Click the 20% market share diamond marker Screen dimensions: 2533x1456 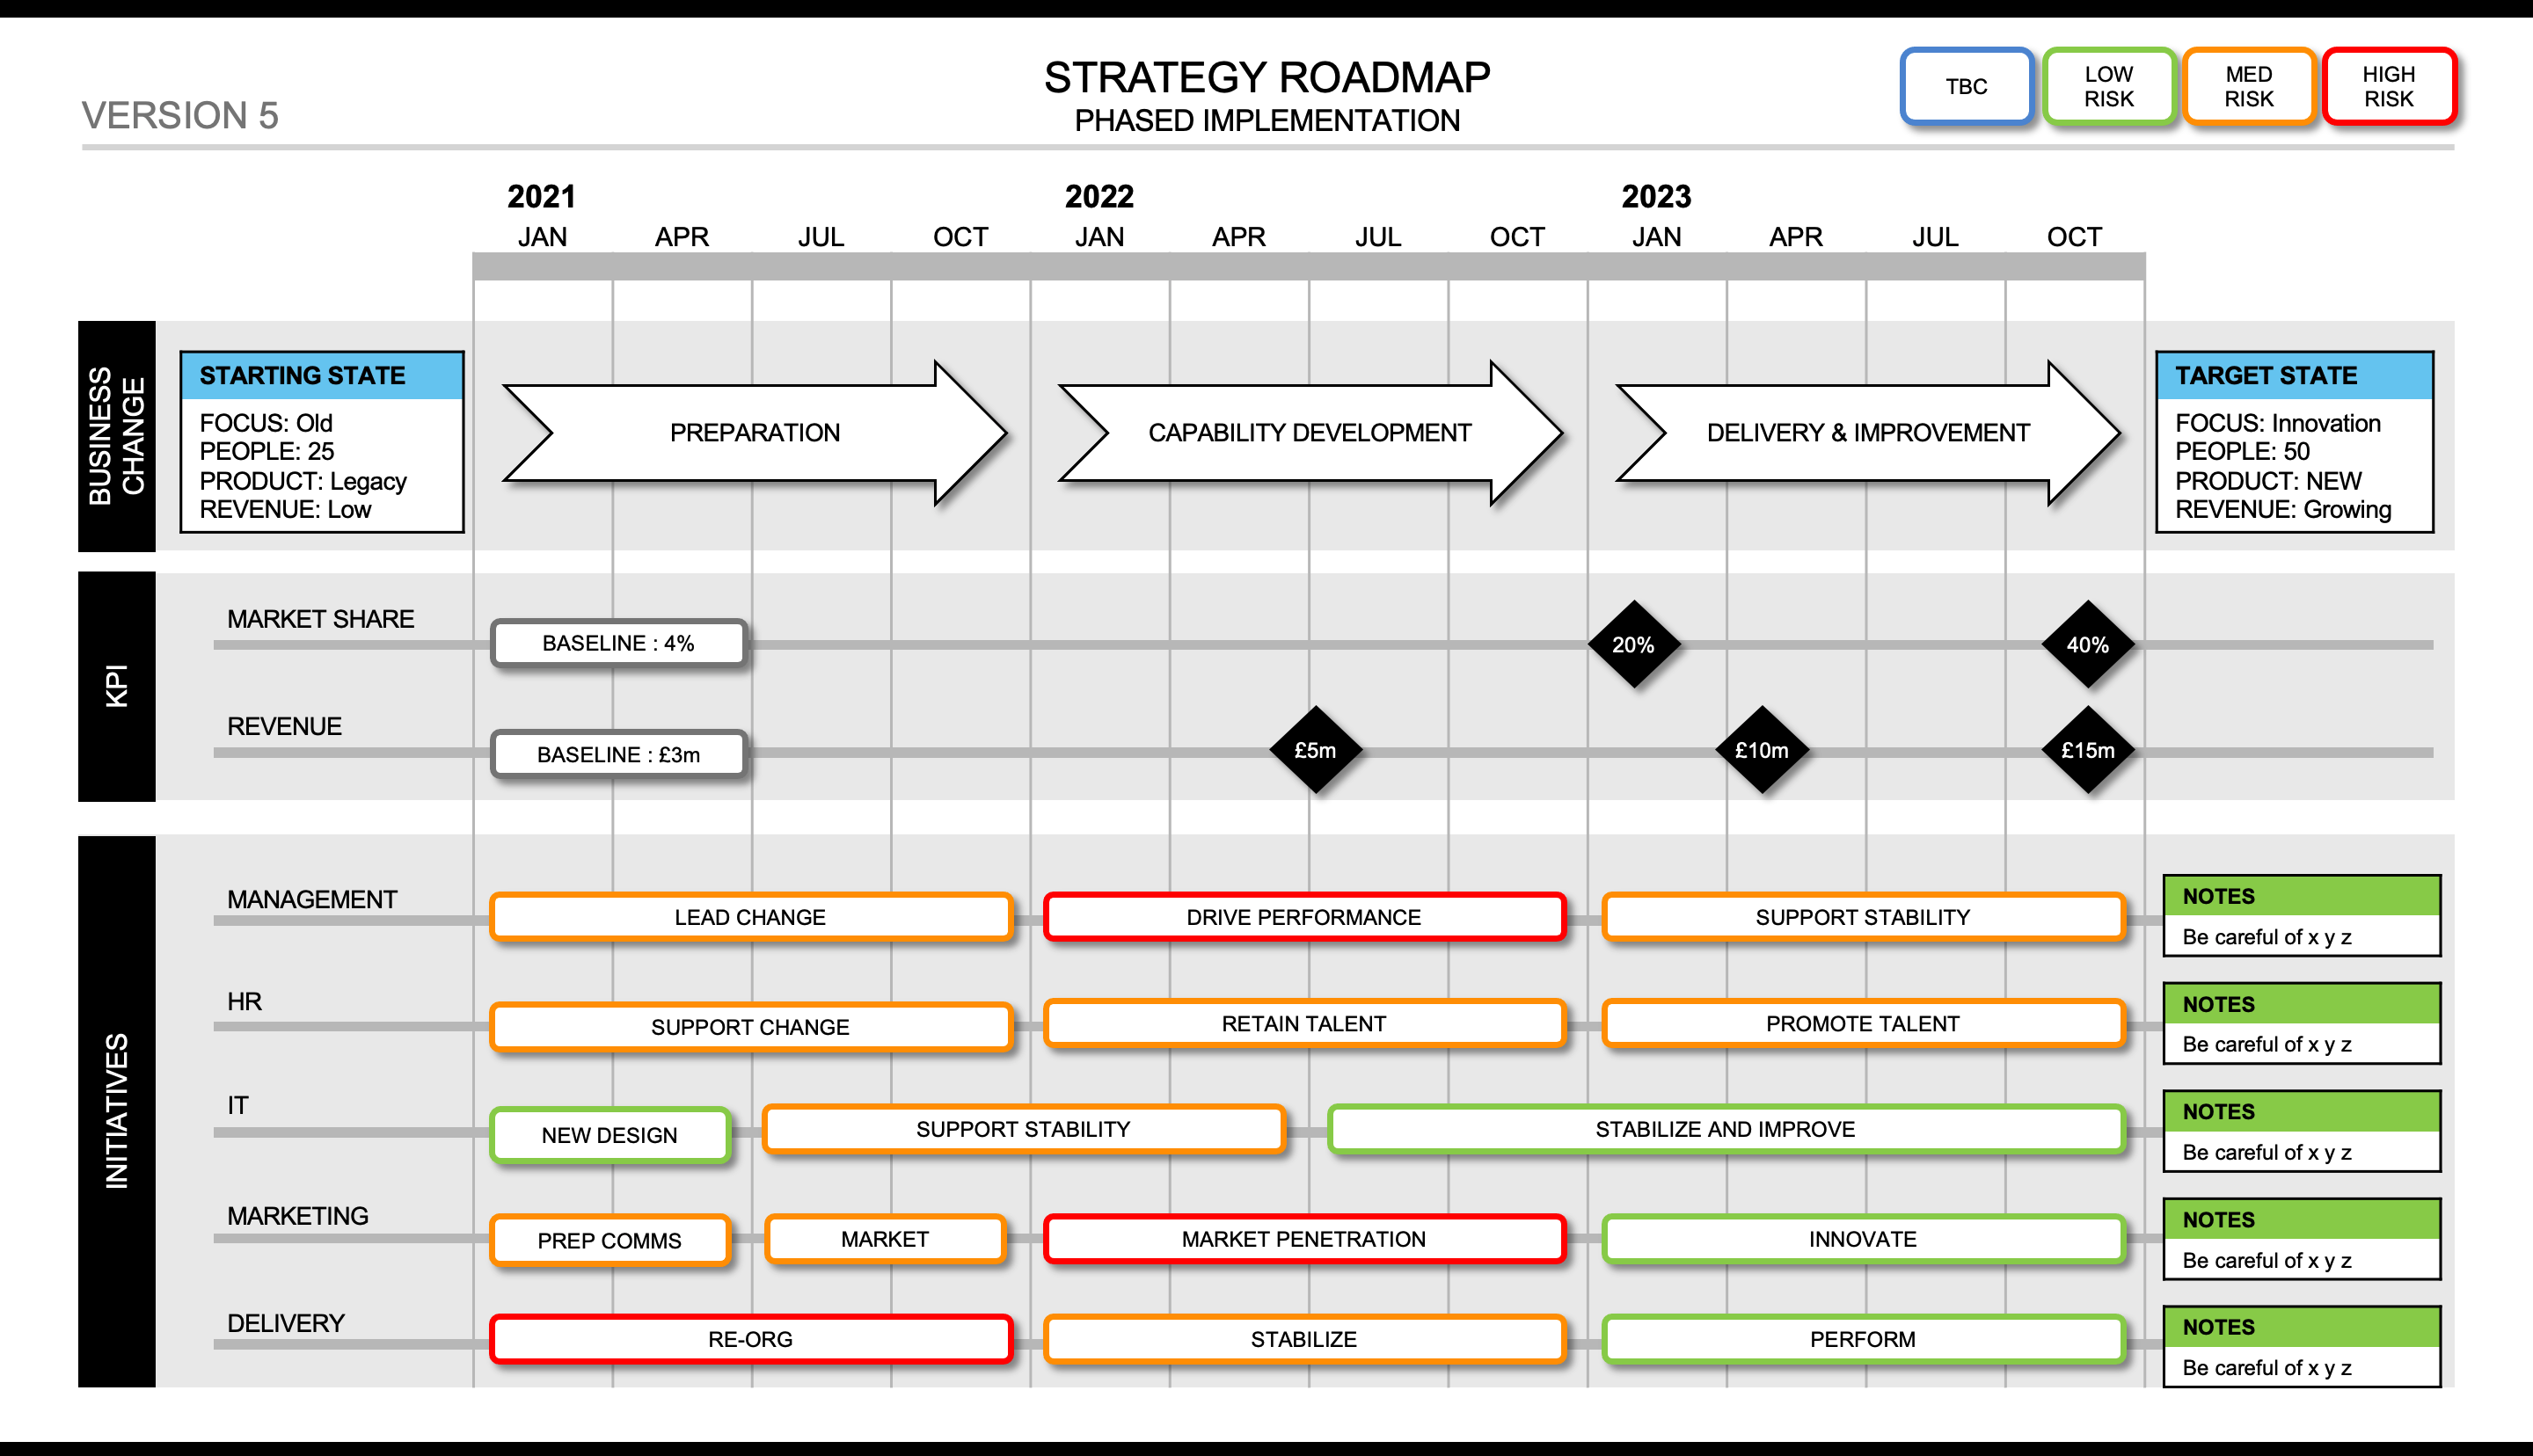click(1633, 638)
